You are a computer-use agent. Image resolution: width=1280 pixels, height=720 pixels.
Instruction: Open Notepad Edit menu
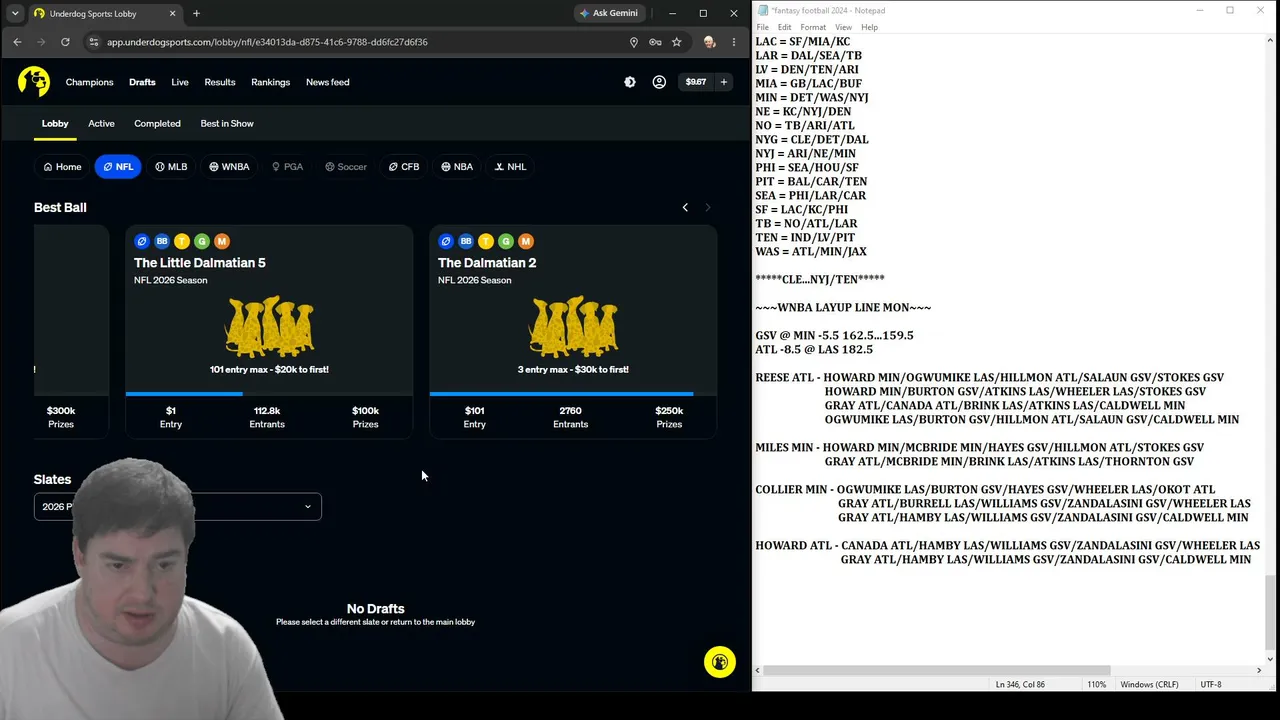coord(784,27)
